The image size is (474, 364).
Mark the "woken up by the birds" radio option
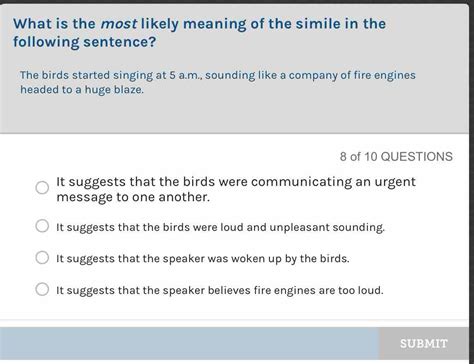click(42, 257)
